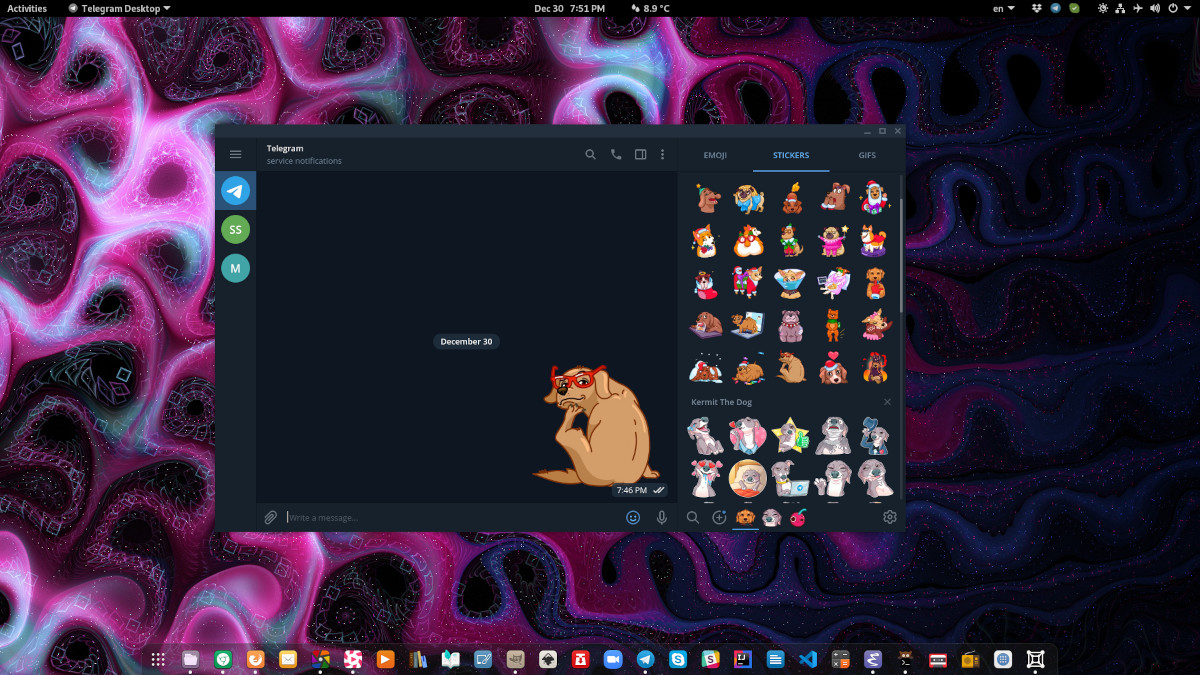
Task: Send the gray bulldog sticker
Action: pos(790,325)
